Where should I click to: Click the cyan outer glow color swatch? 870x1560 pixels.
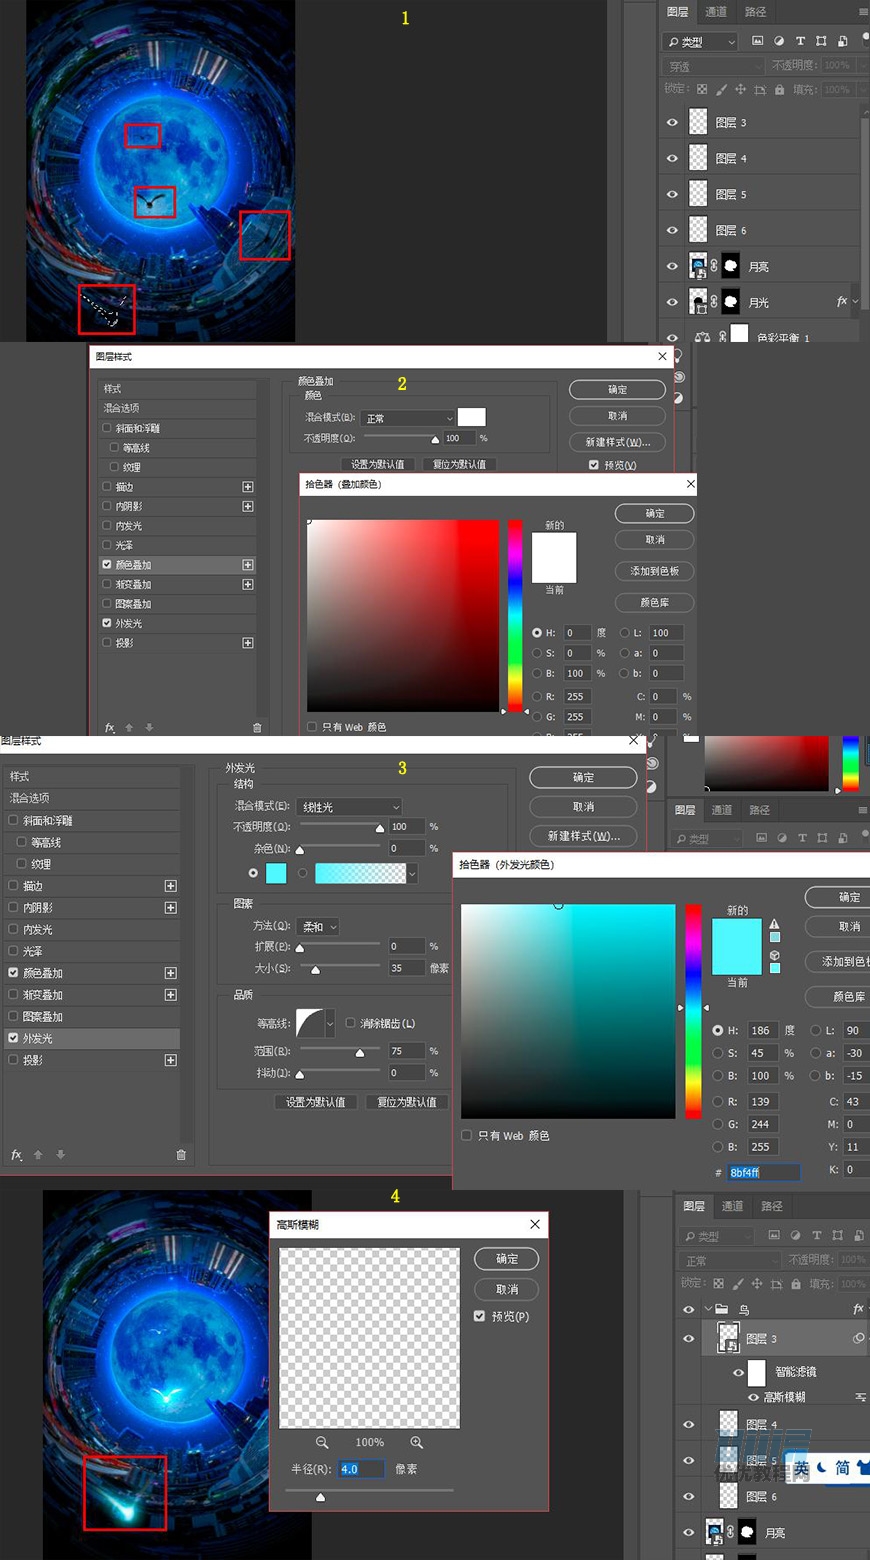(x=276, y=873)
